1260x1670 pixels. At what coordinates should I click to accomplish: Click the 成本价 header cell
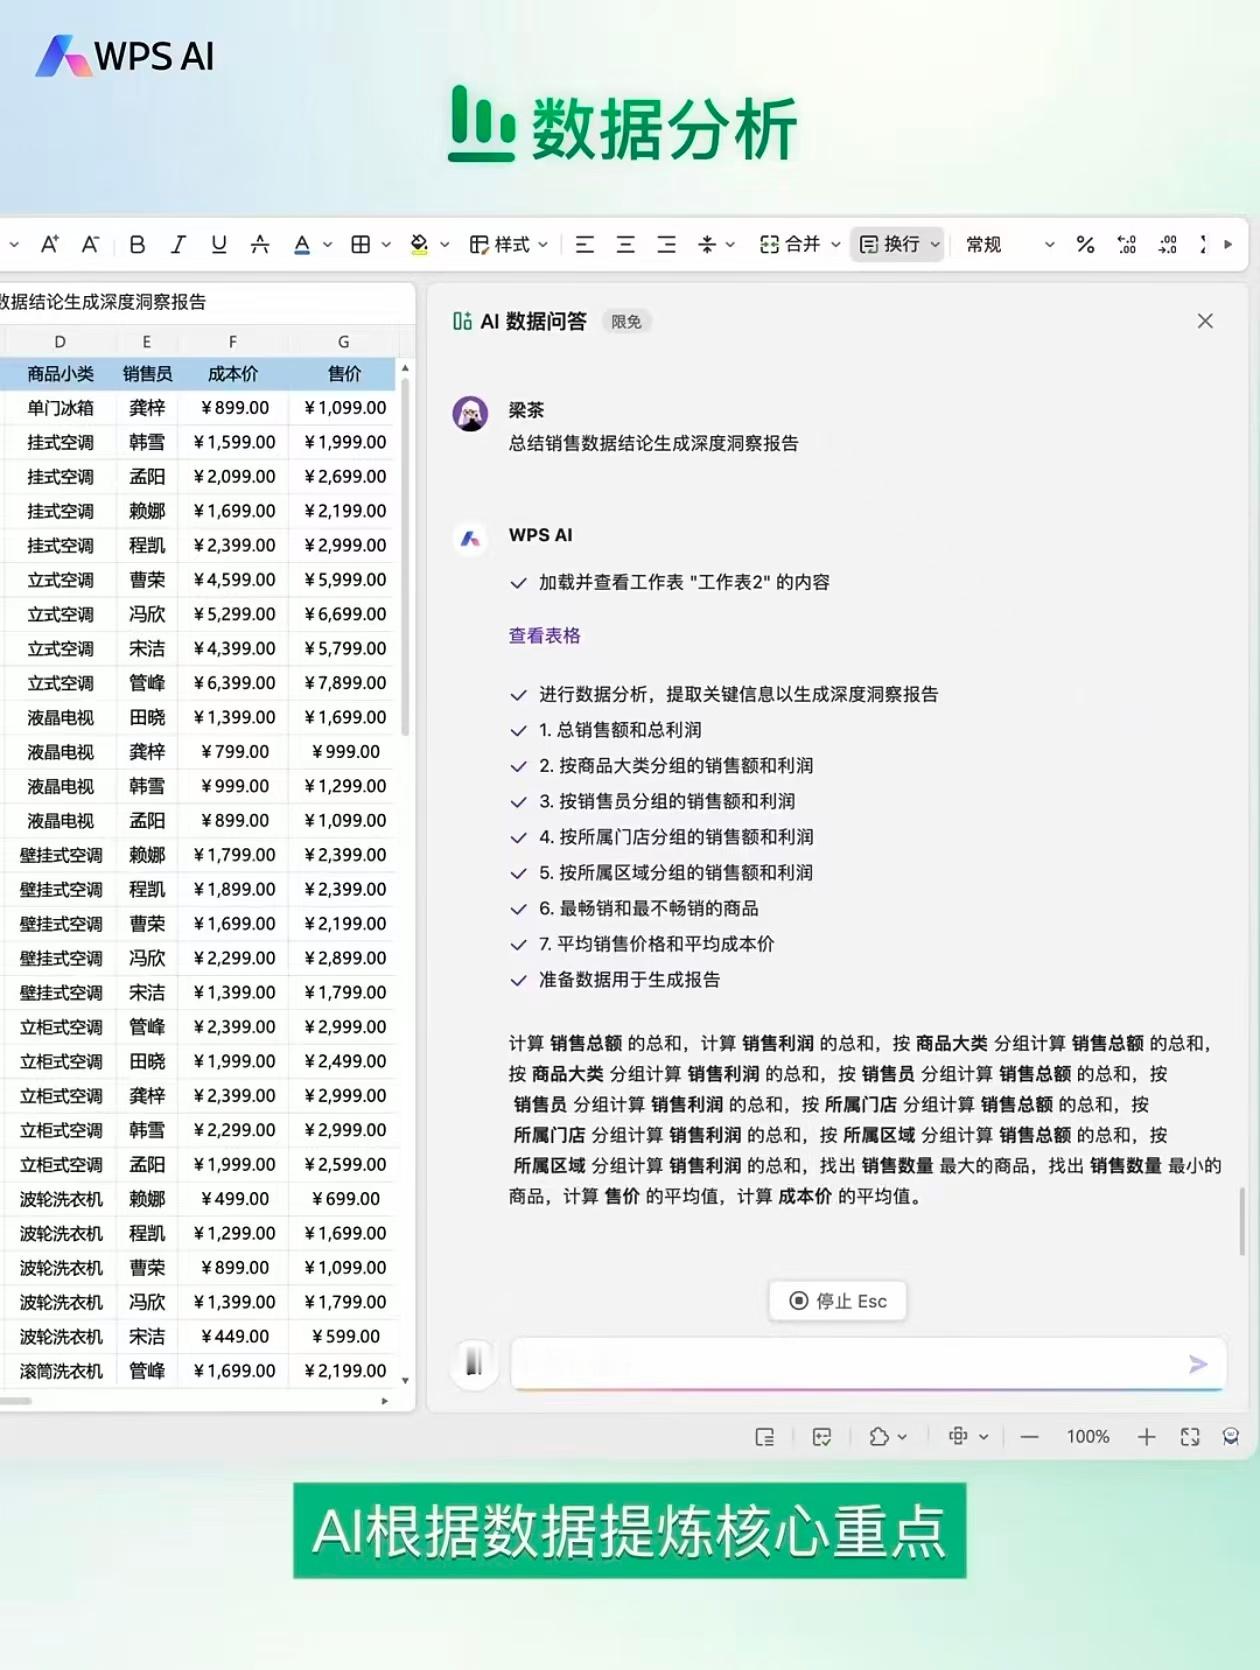coord(233,374)
